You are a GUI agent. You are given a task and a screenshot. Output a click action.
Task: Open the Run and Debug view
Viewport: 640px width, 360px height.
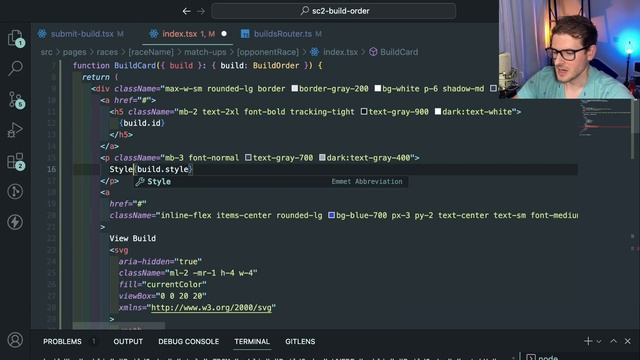(15, 130)
